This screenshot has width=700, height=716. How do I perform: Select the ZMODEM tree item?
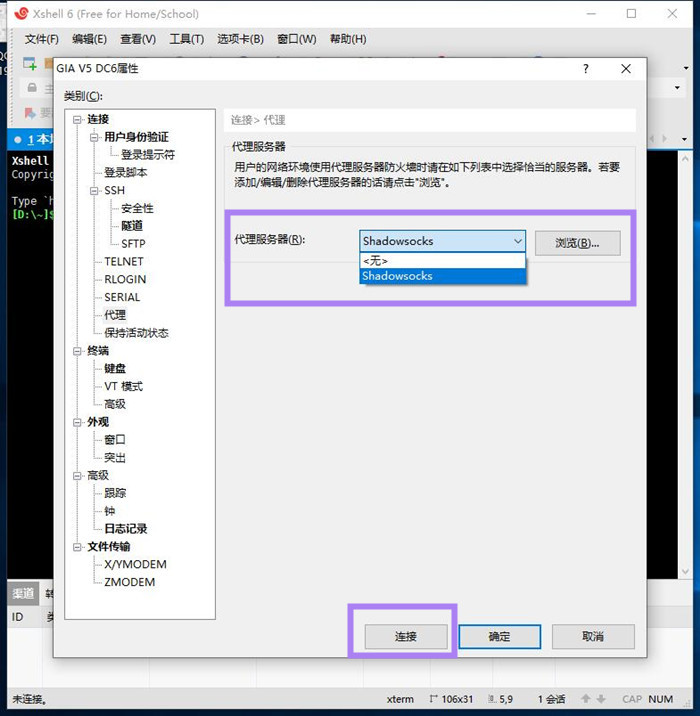coord(130,582)
